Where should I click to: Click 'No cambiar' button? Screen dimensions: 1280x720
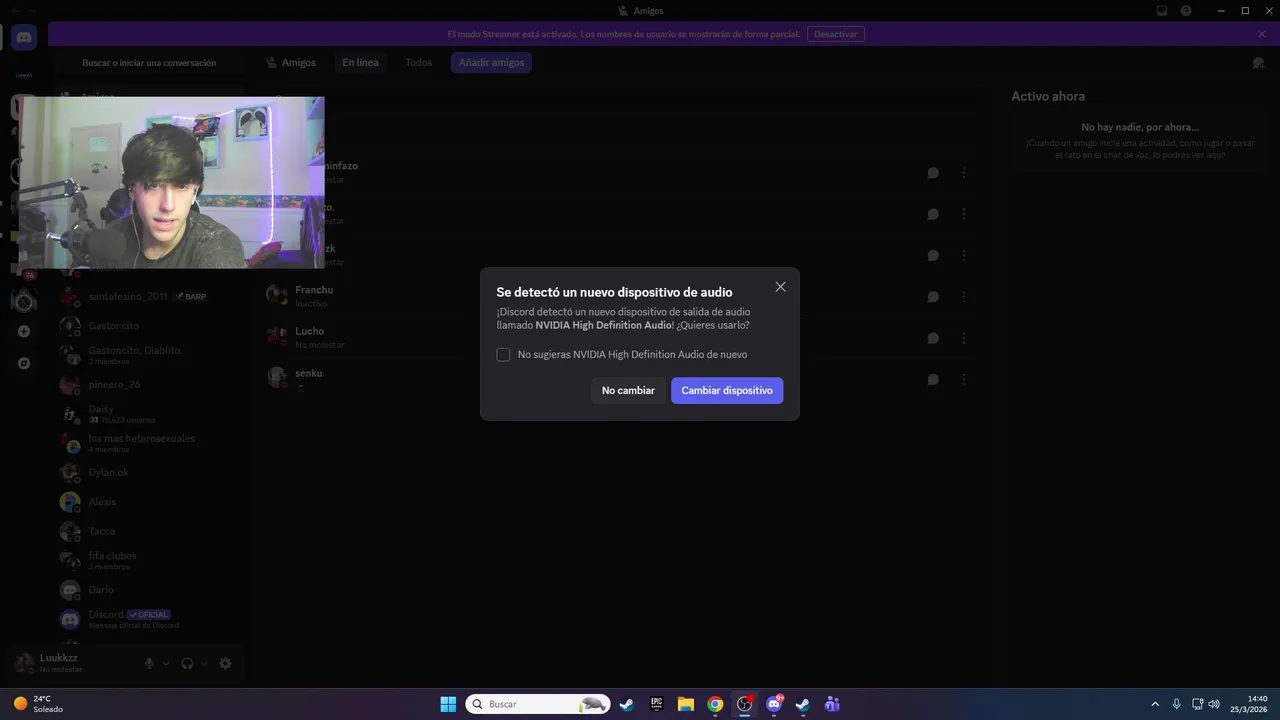(628, 390)
